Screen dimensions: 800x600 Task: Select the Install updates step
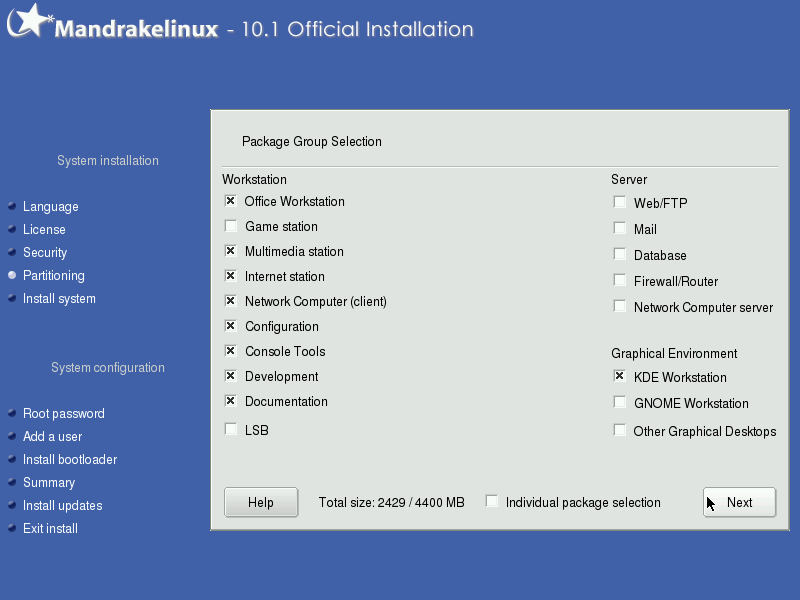pyautogui.click(x=62, y=505)
